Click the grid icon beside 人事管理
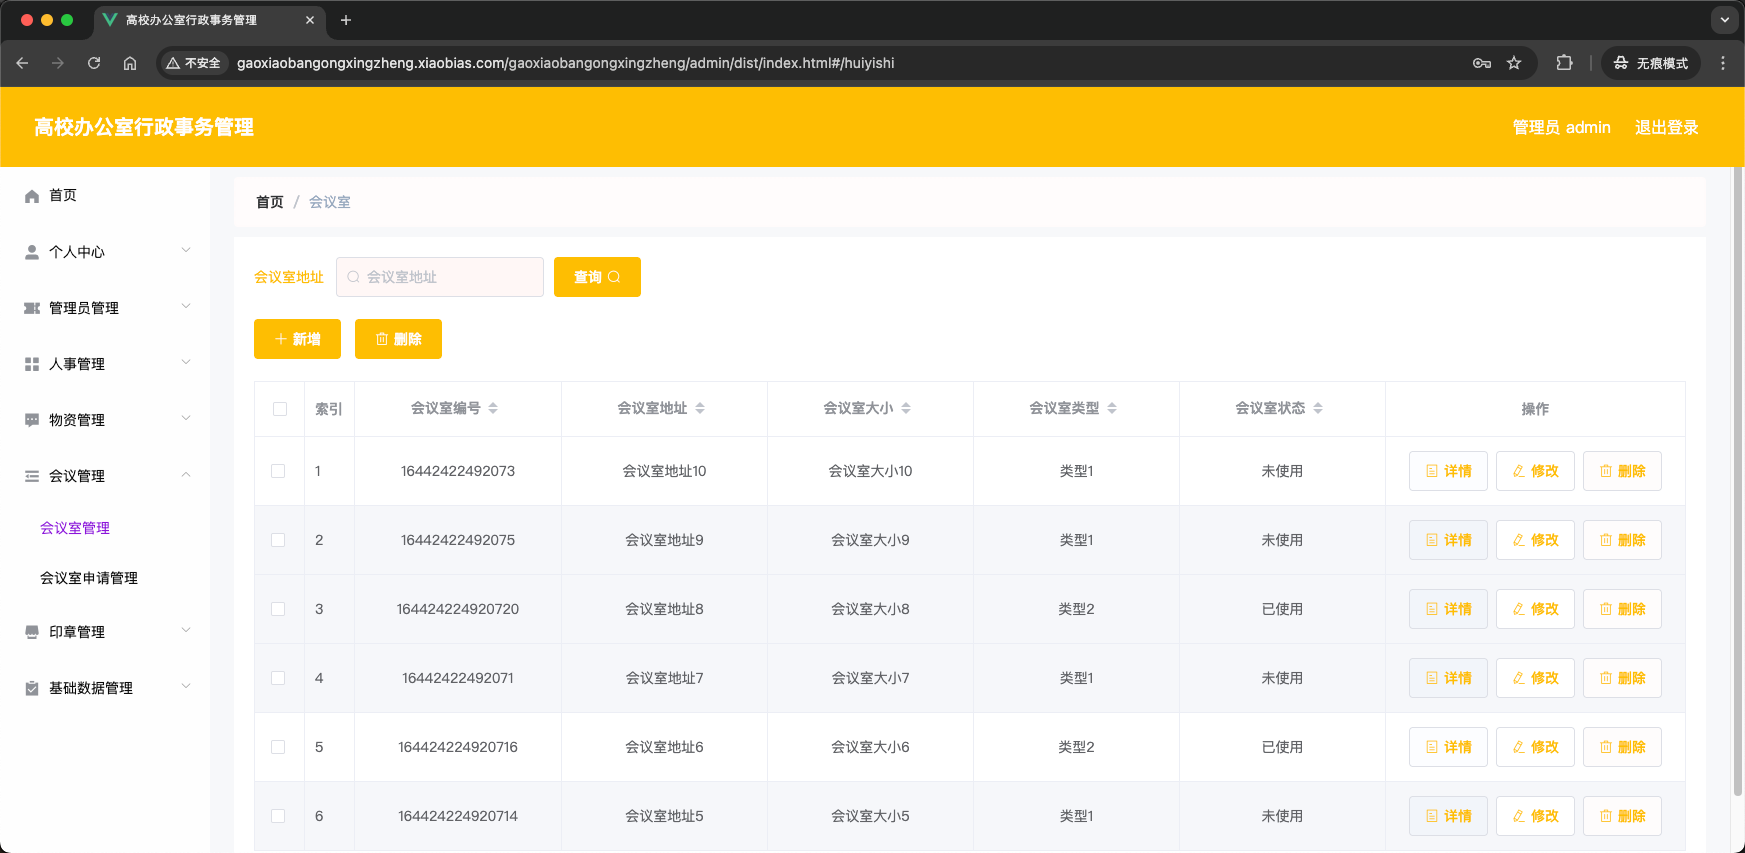 click(32, 364)
